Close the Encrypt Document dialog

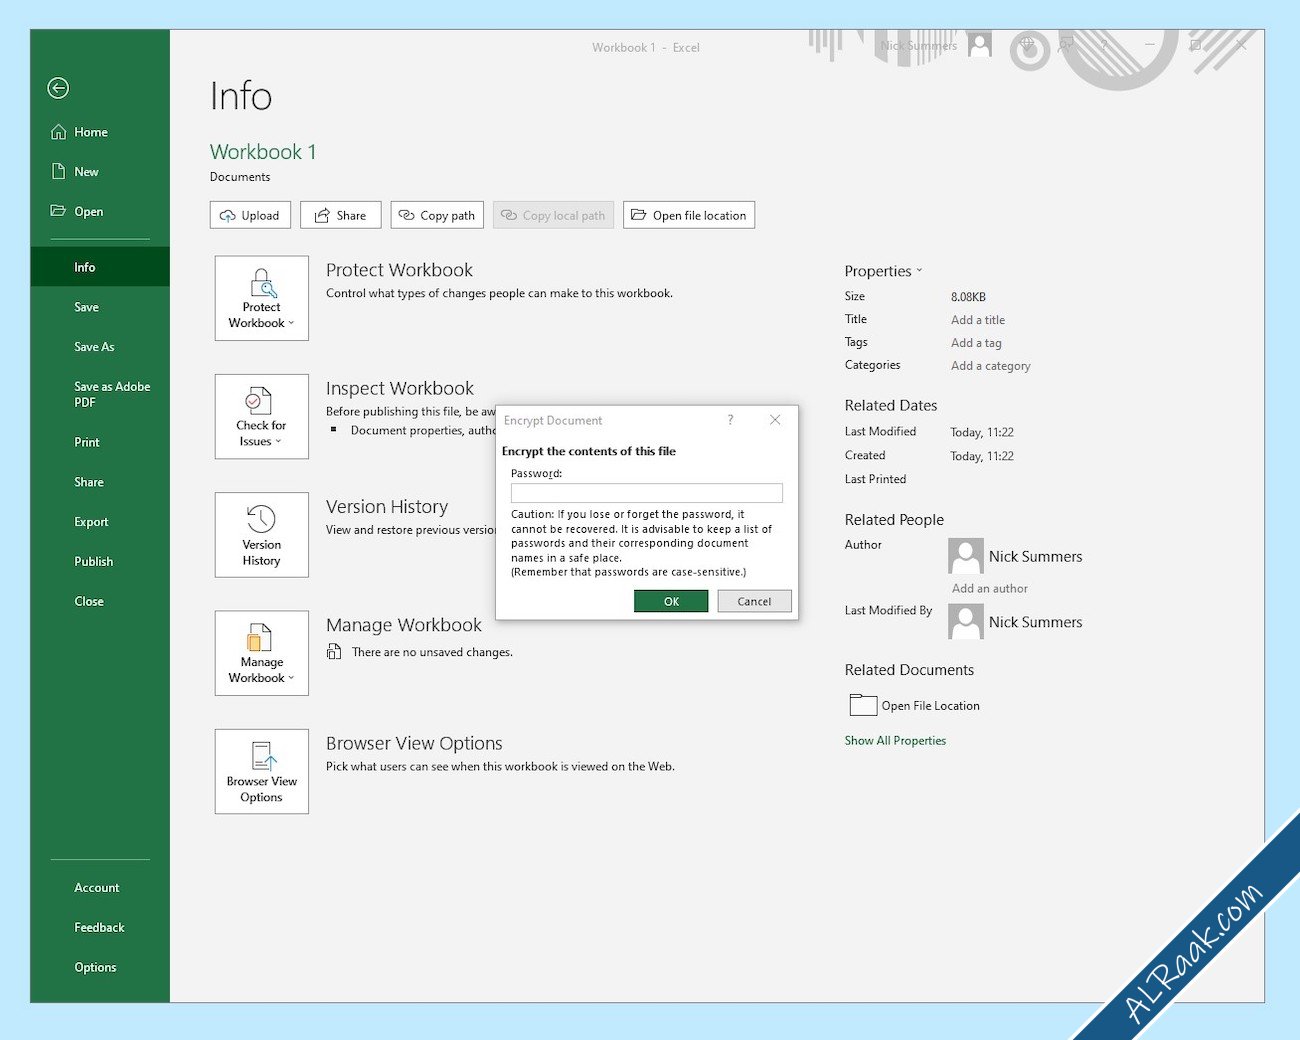point(775,420)
